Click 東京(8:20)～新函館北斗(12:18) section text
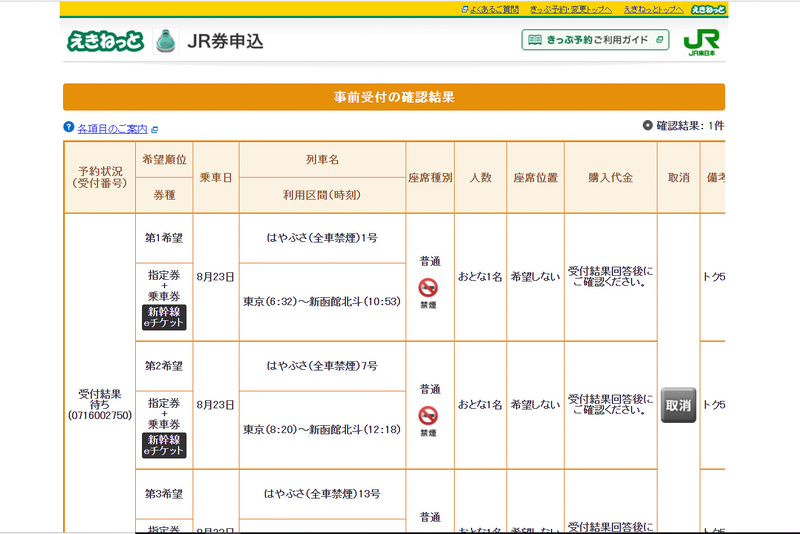The width and height of the screenshot is (800, 534). click(x=322, y=430)
